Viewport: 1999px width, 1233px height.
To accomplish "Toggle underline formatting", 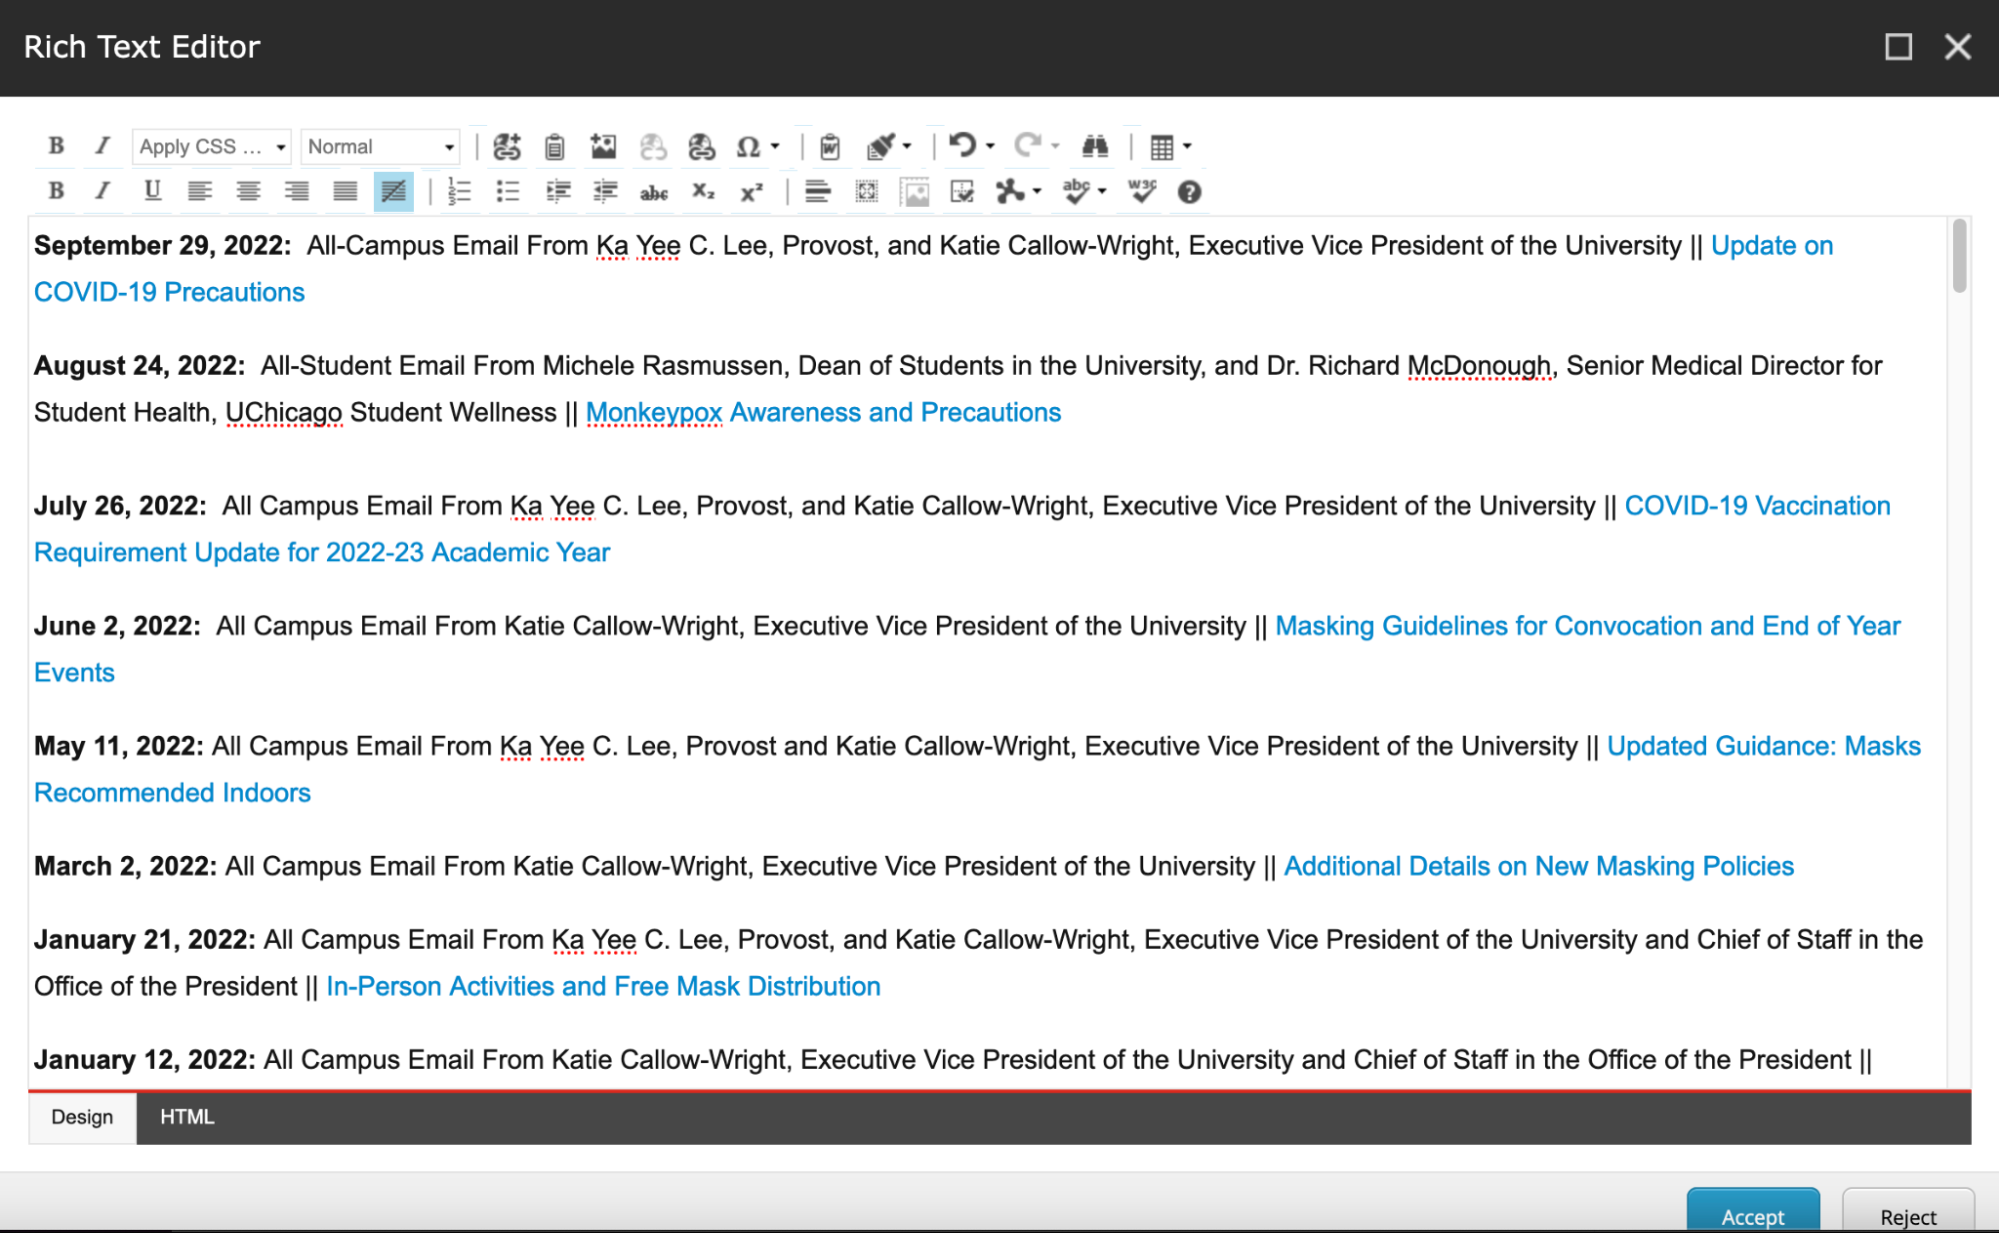I will click(x=152, y=191).
